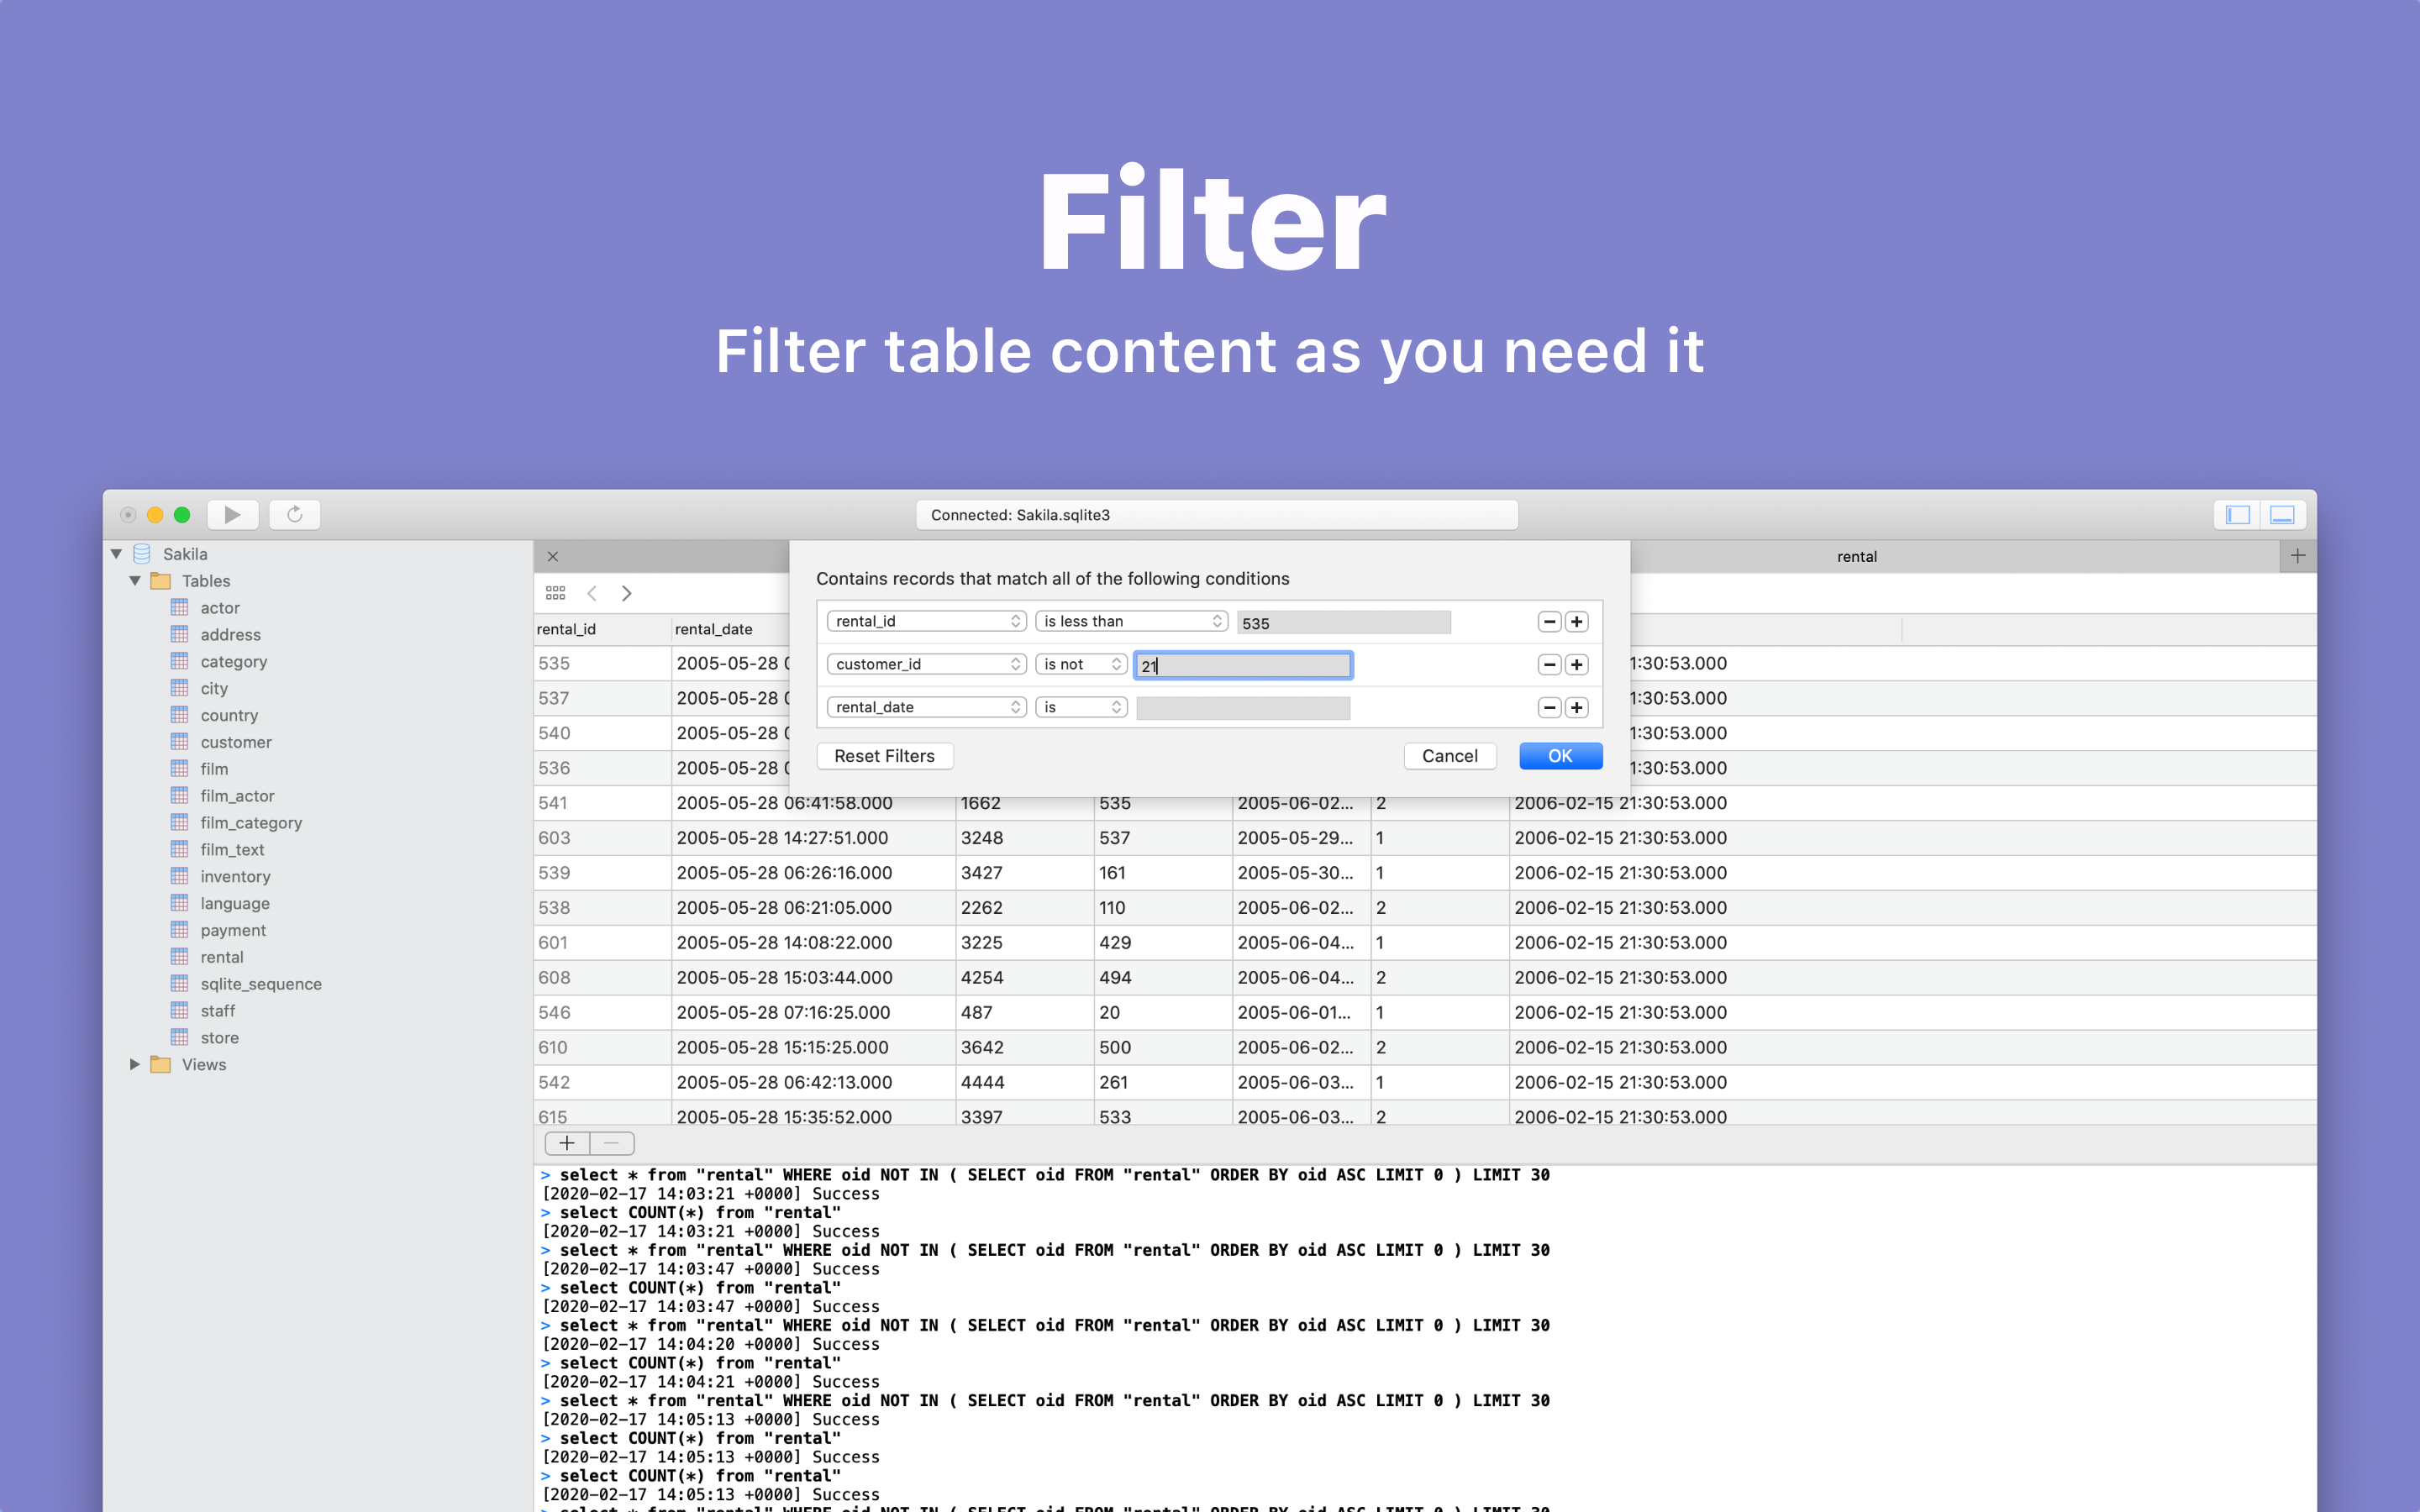Remove the rental_date filter condition
The image size is (2420, 1512).
pyautogui.click(x=1549, y=708)
